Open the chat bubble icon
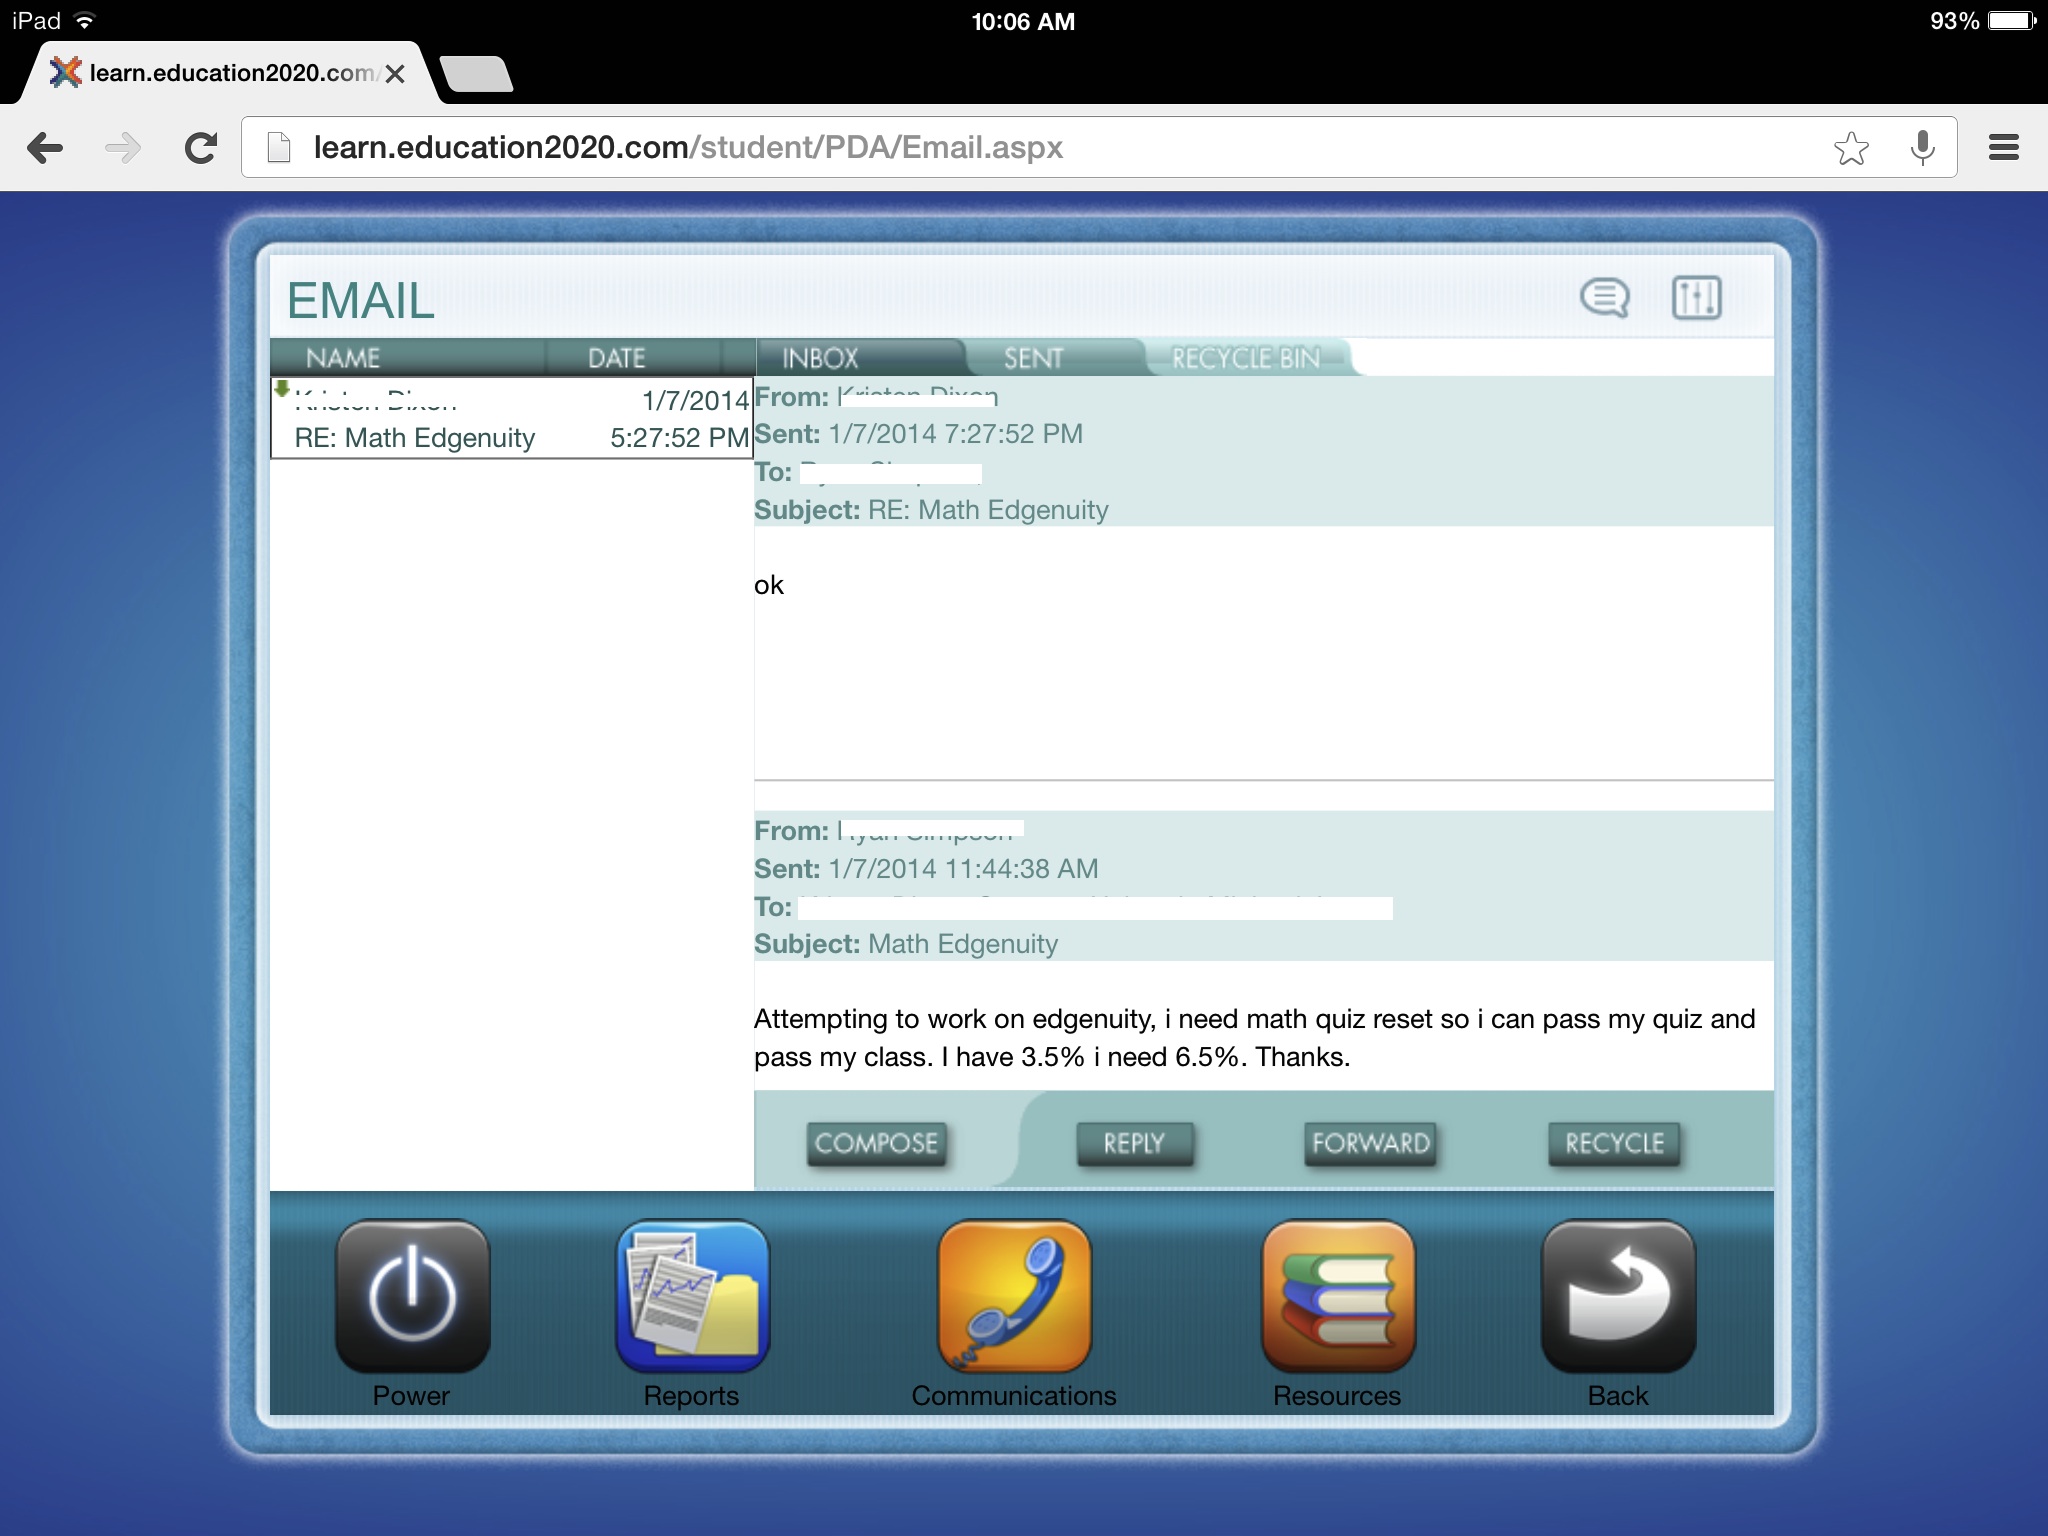2048x1536 pixels. click(1604, 298)
